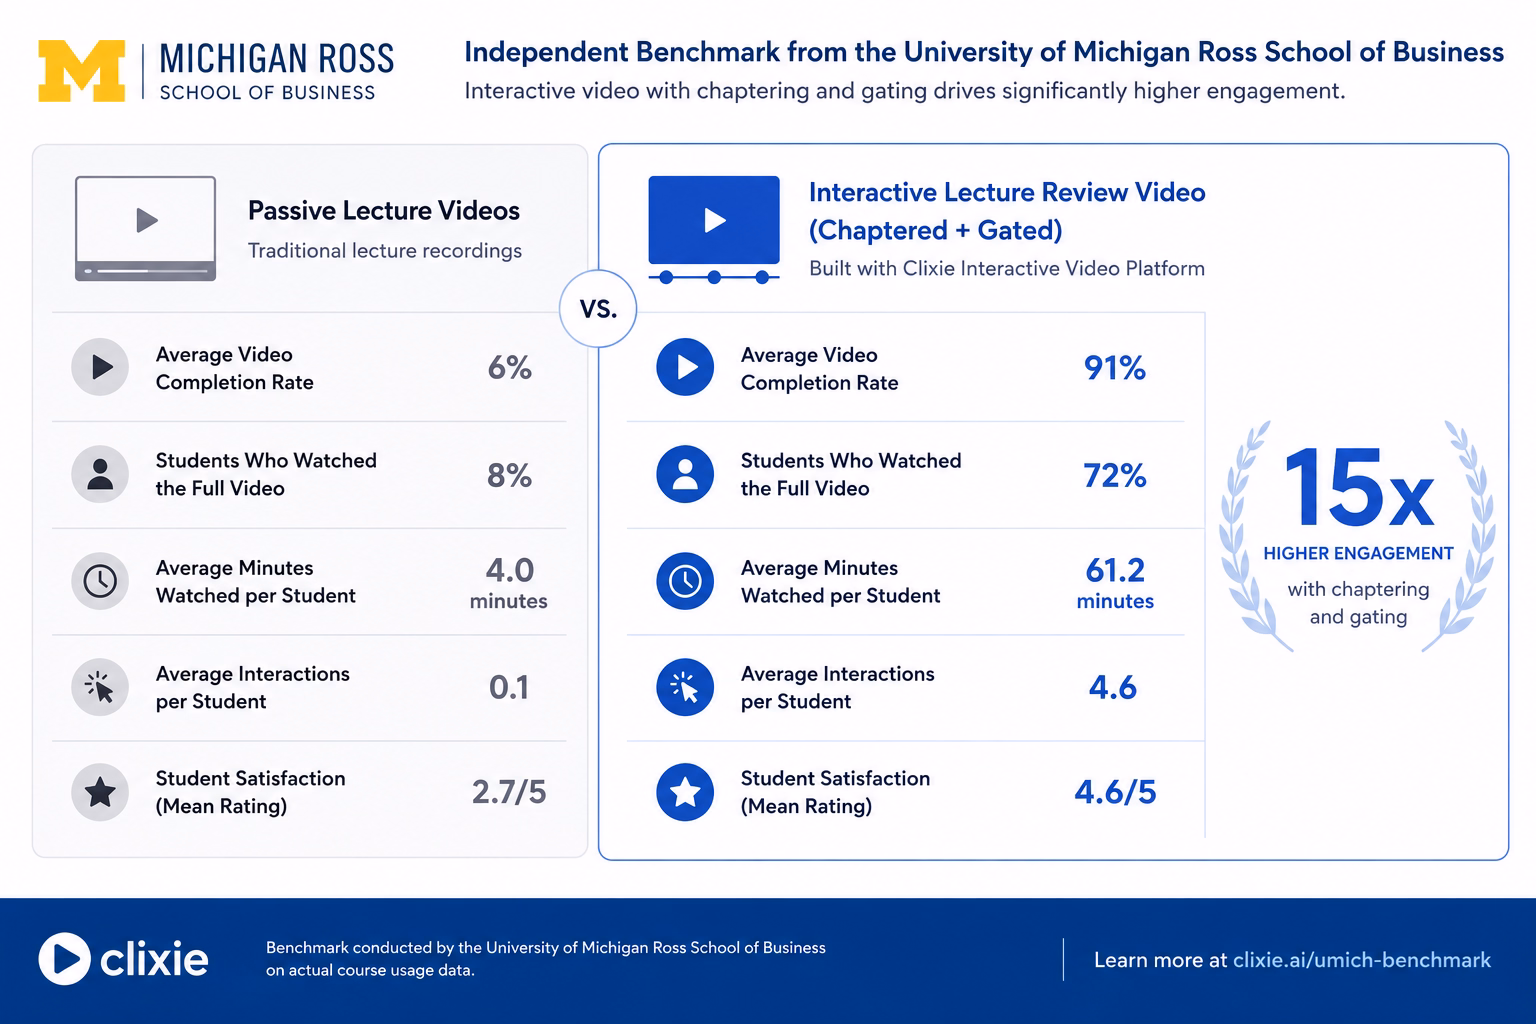
Task: Click the 6% completion rate value
Action: 509,368
